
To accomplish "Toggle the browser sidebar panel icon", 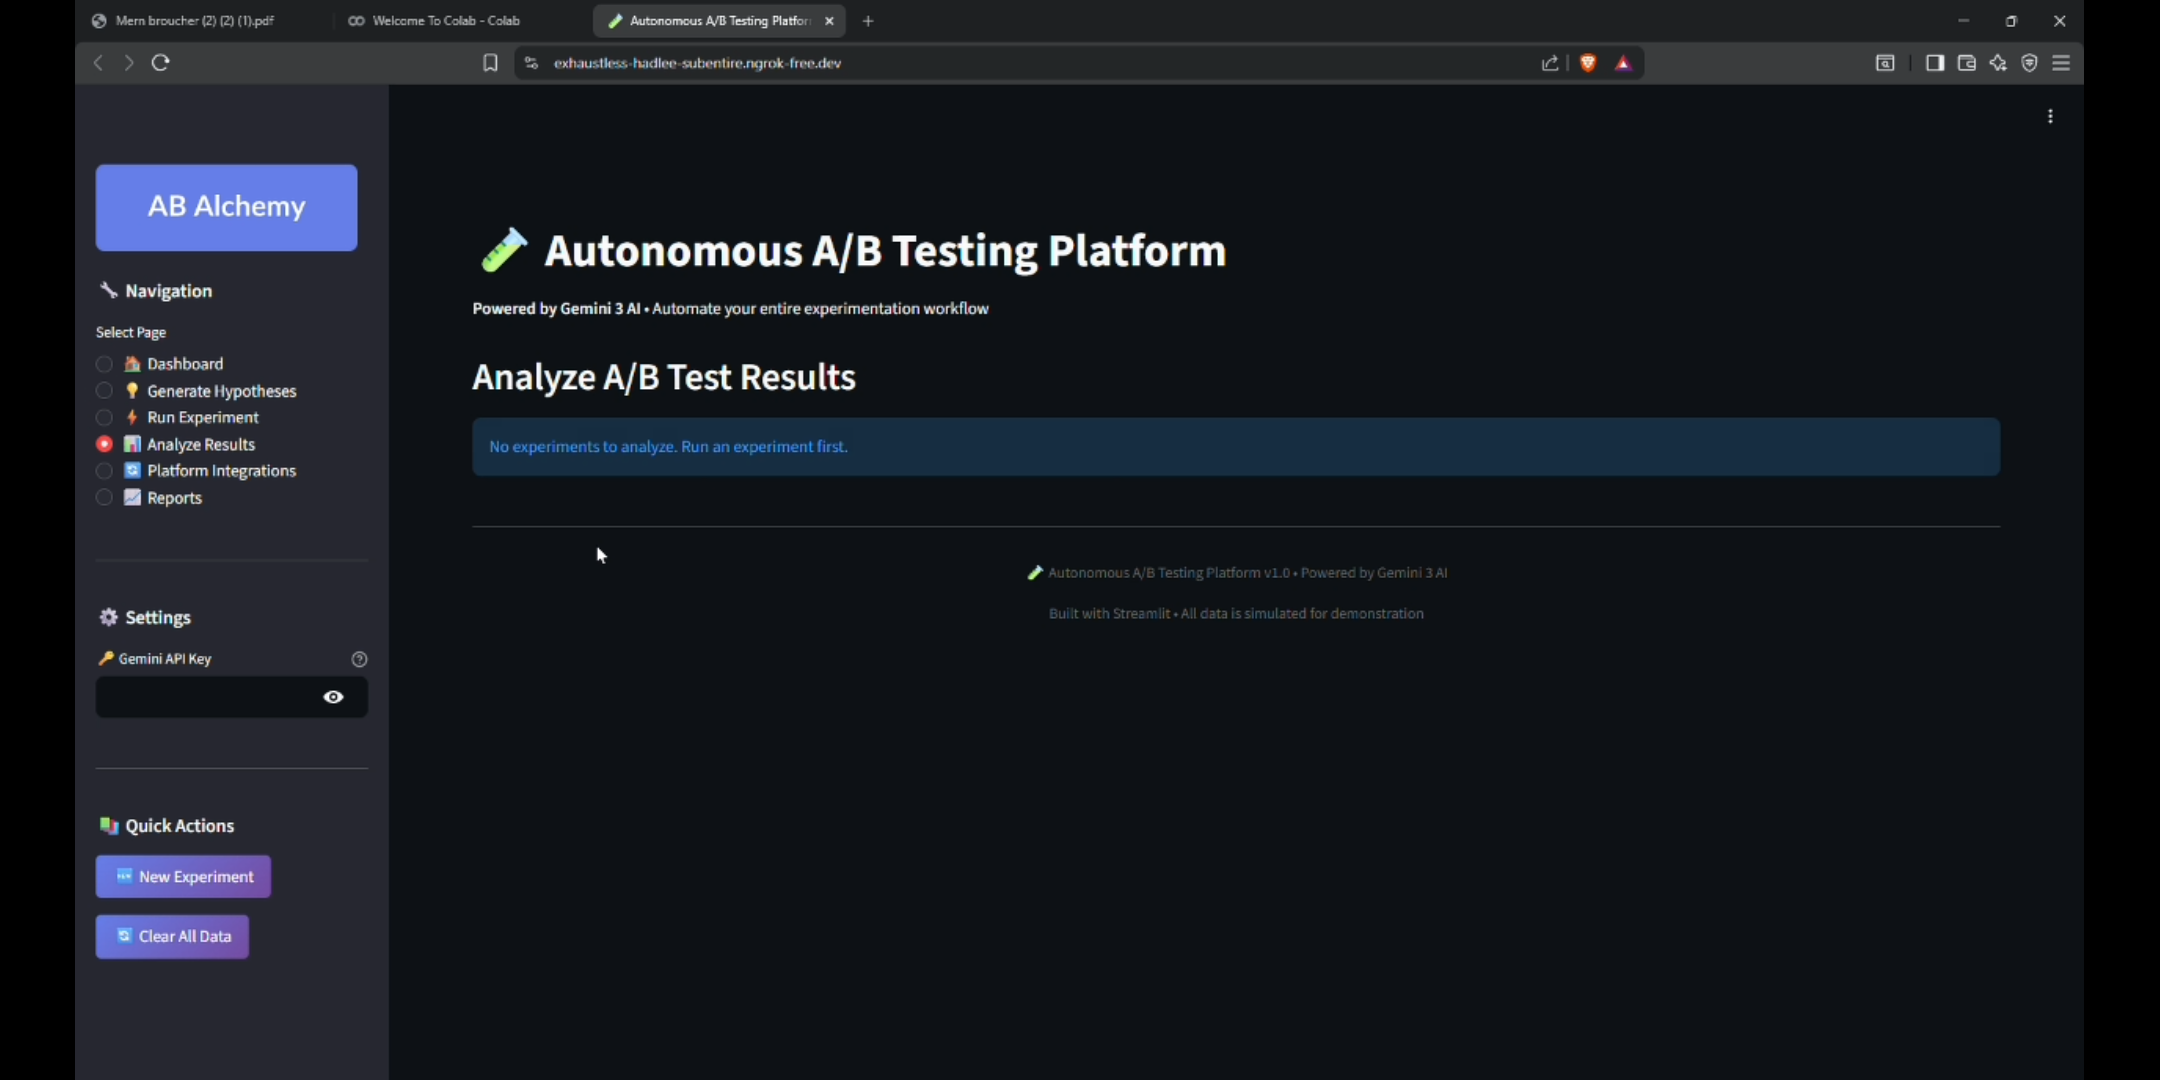I will click(x=1935, y=63).
